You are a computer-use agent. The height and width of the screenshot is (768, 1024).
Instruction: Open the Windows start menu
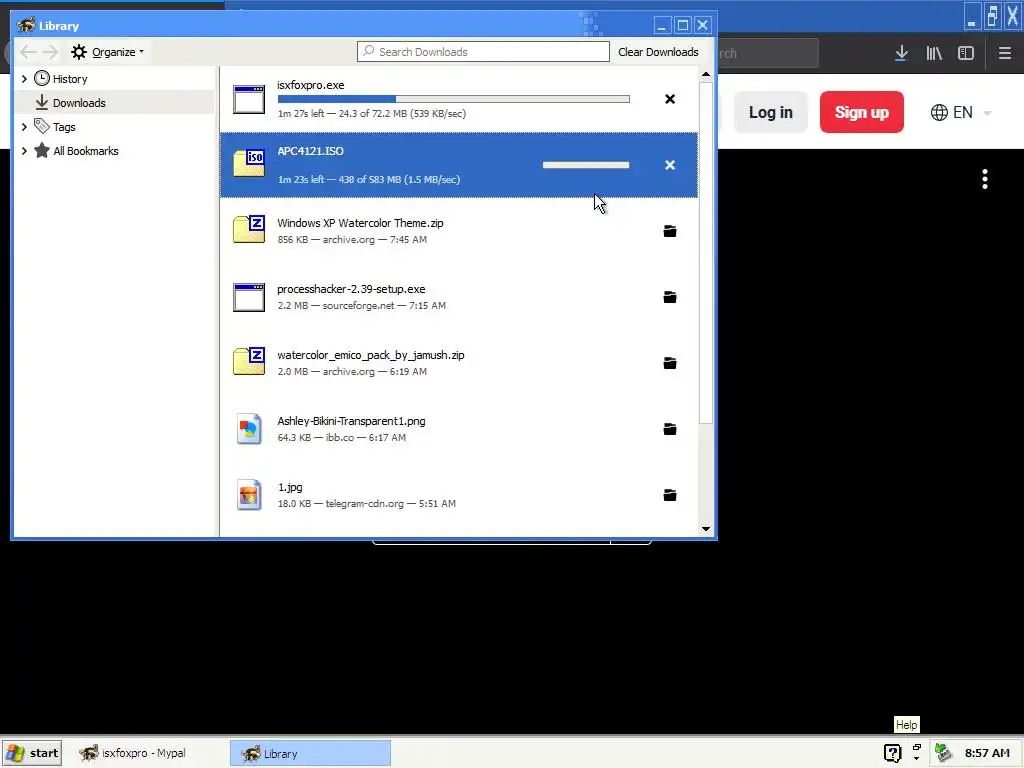(32, 753)
